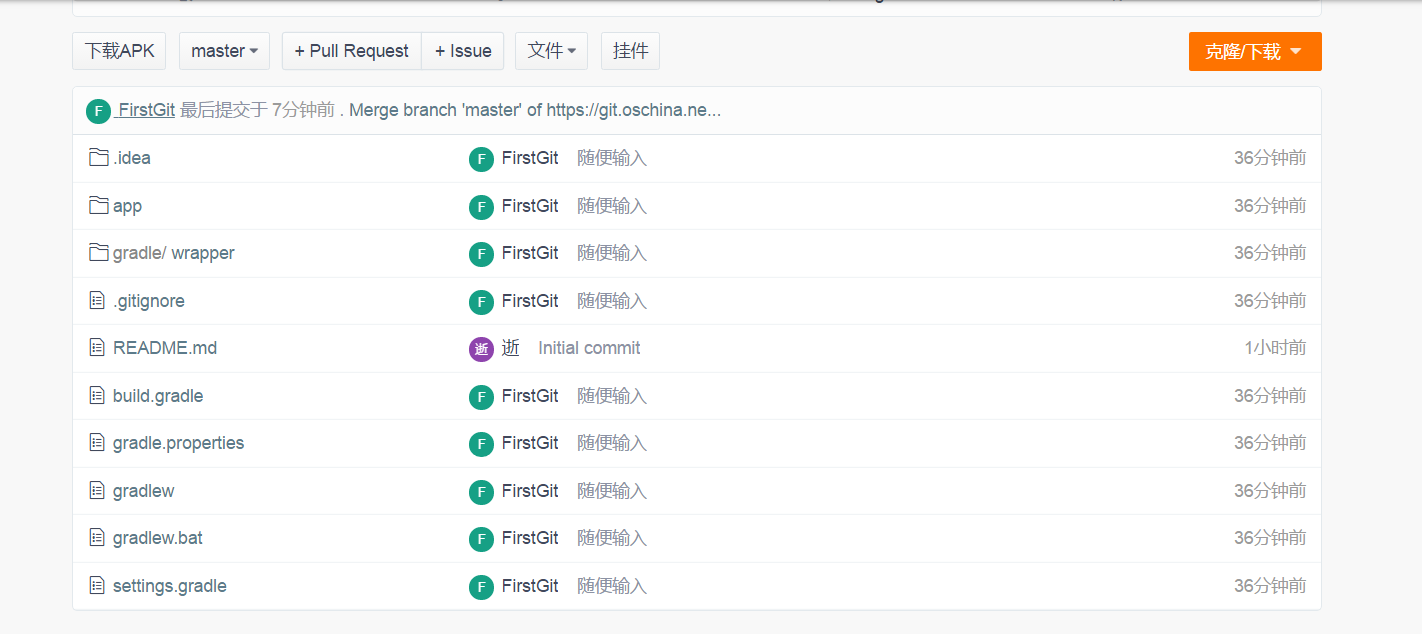Image resolution: width=1422 pixels, height=634 pixels.
Task: Click the file icon for gradle.properties
Action: point(97,442)
